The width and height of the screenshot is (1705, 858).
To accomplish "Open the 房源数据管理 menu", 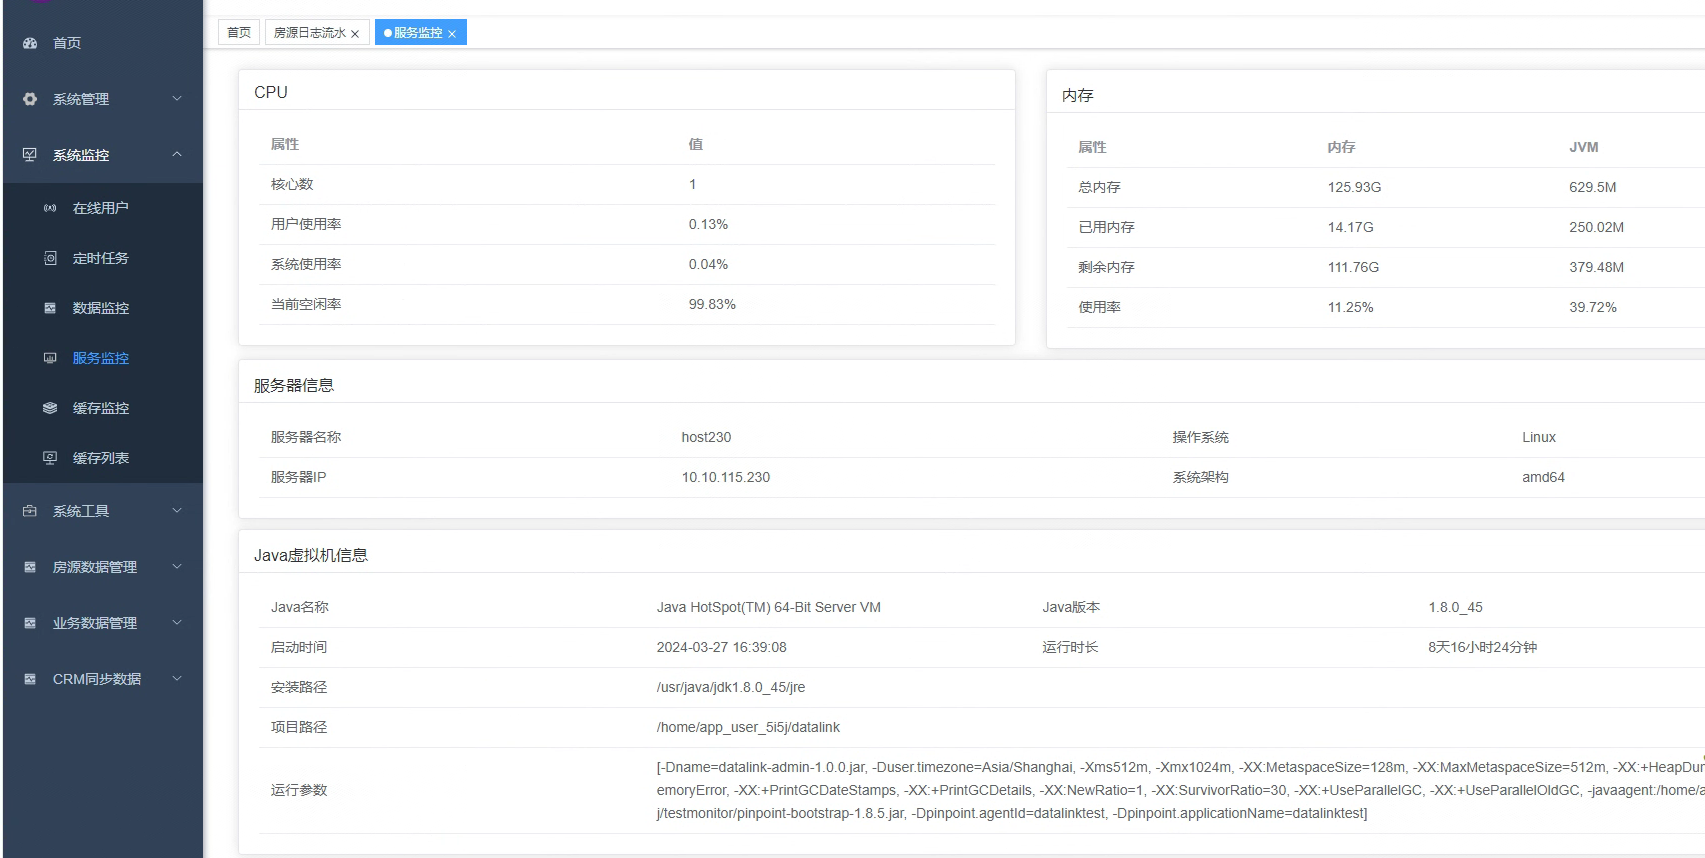I will click(x=103, y=567).
